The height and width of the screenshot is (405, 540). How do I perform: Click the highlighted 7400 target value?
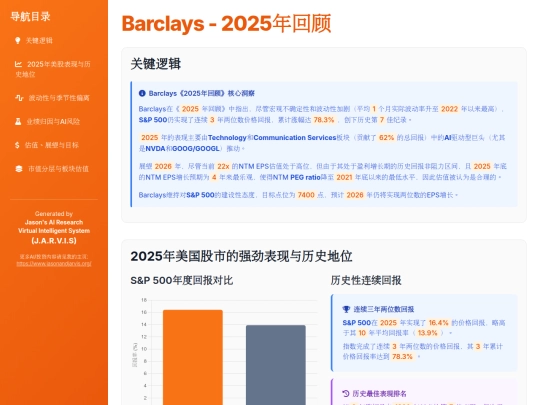pyautogui.click(x=306, y=195)
